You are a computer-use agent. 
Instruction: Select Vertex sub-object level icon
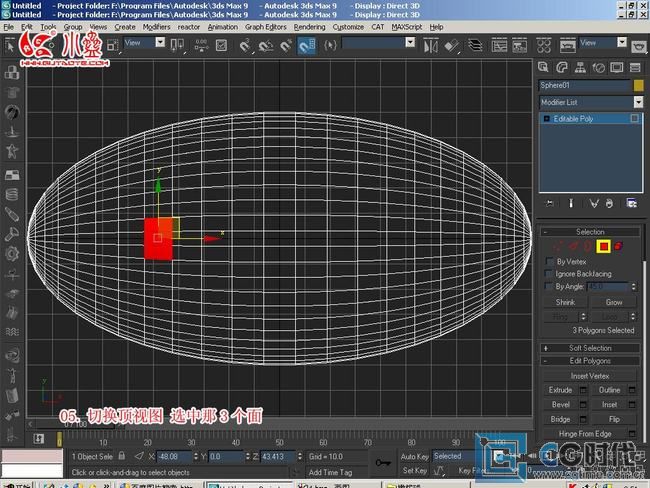[x=558, y=246]
